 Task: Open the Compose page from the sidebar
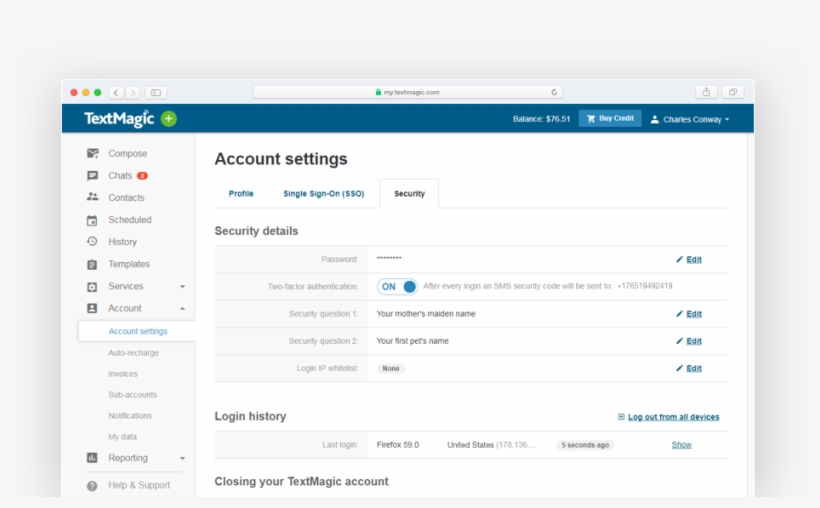pos(127,153)
